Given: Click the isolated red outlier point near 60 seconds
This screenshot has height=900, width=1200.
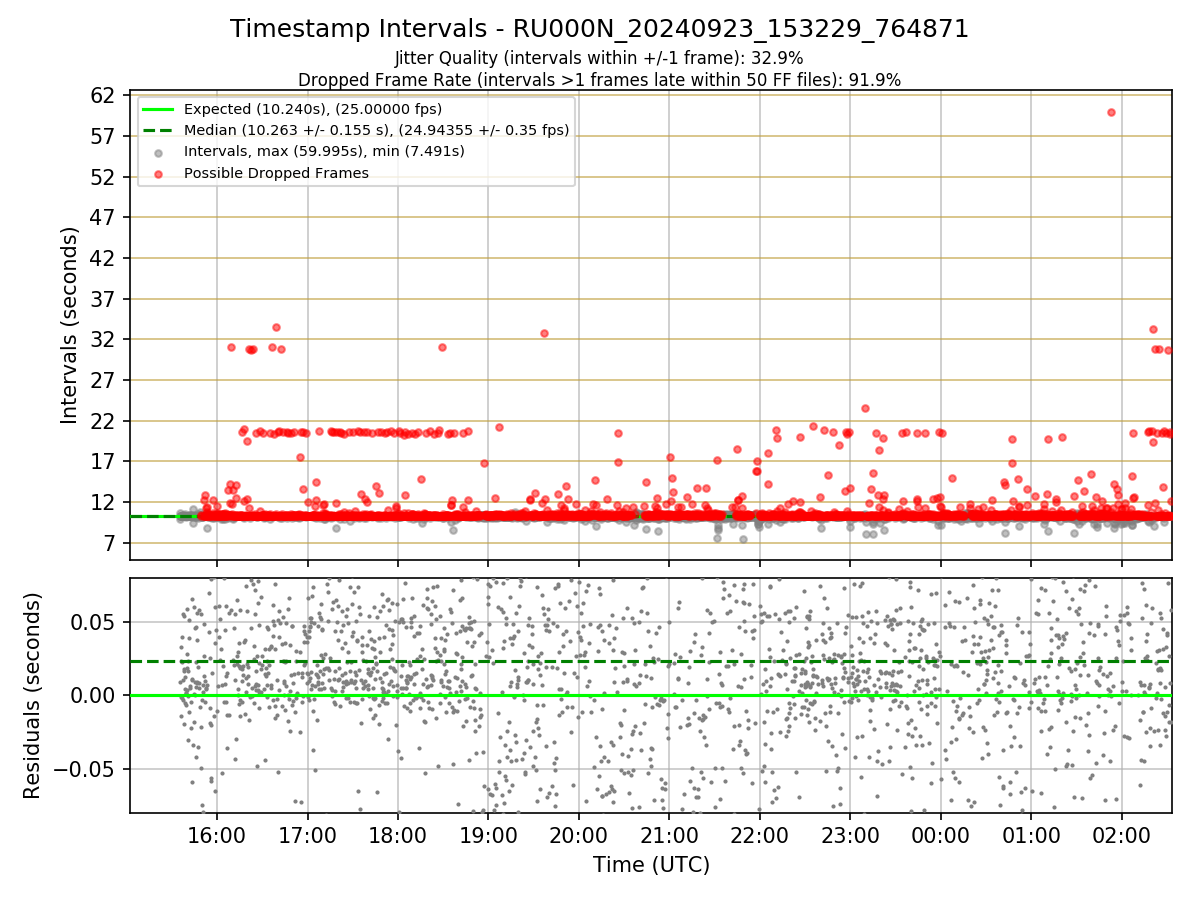Looking at the screenshot, I should tap(1111, 112).
